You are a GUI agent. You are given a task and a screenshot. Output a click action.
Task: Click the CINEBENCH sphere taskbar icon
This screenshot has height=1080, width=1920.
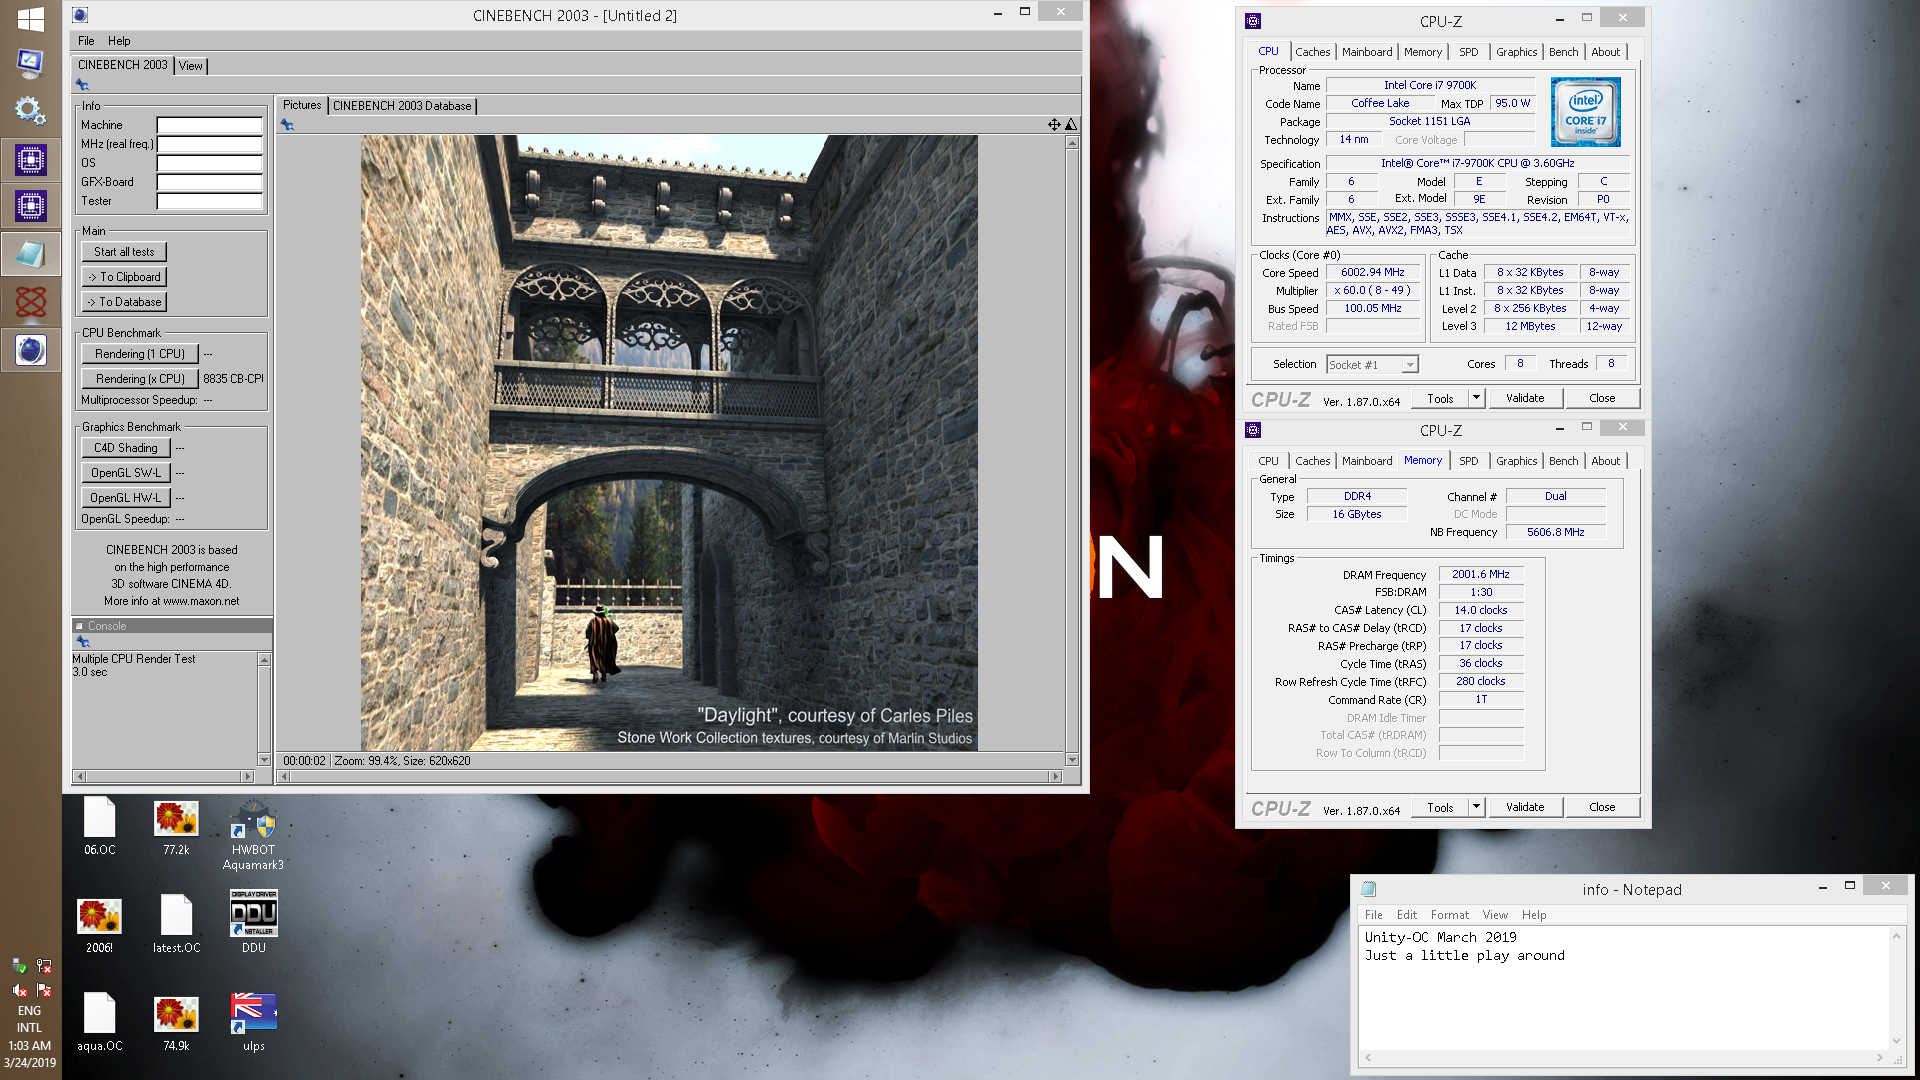click(30, 349)
